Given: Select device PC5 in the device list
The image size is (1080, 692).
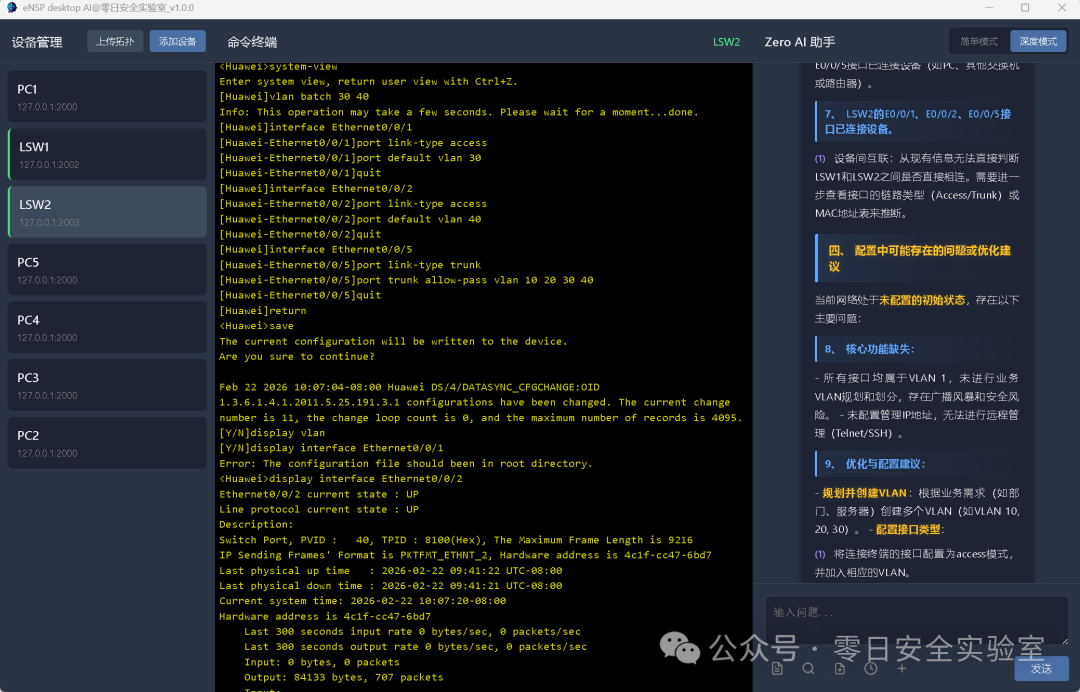Looking at the screenshot, I should (x=107, y=270).
